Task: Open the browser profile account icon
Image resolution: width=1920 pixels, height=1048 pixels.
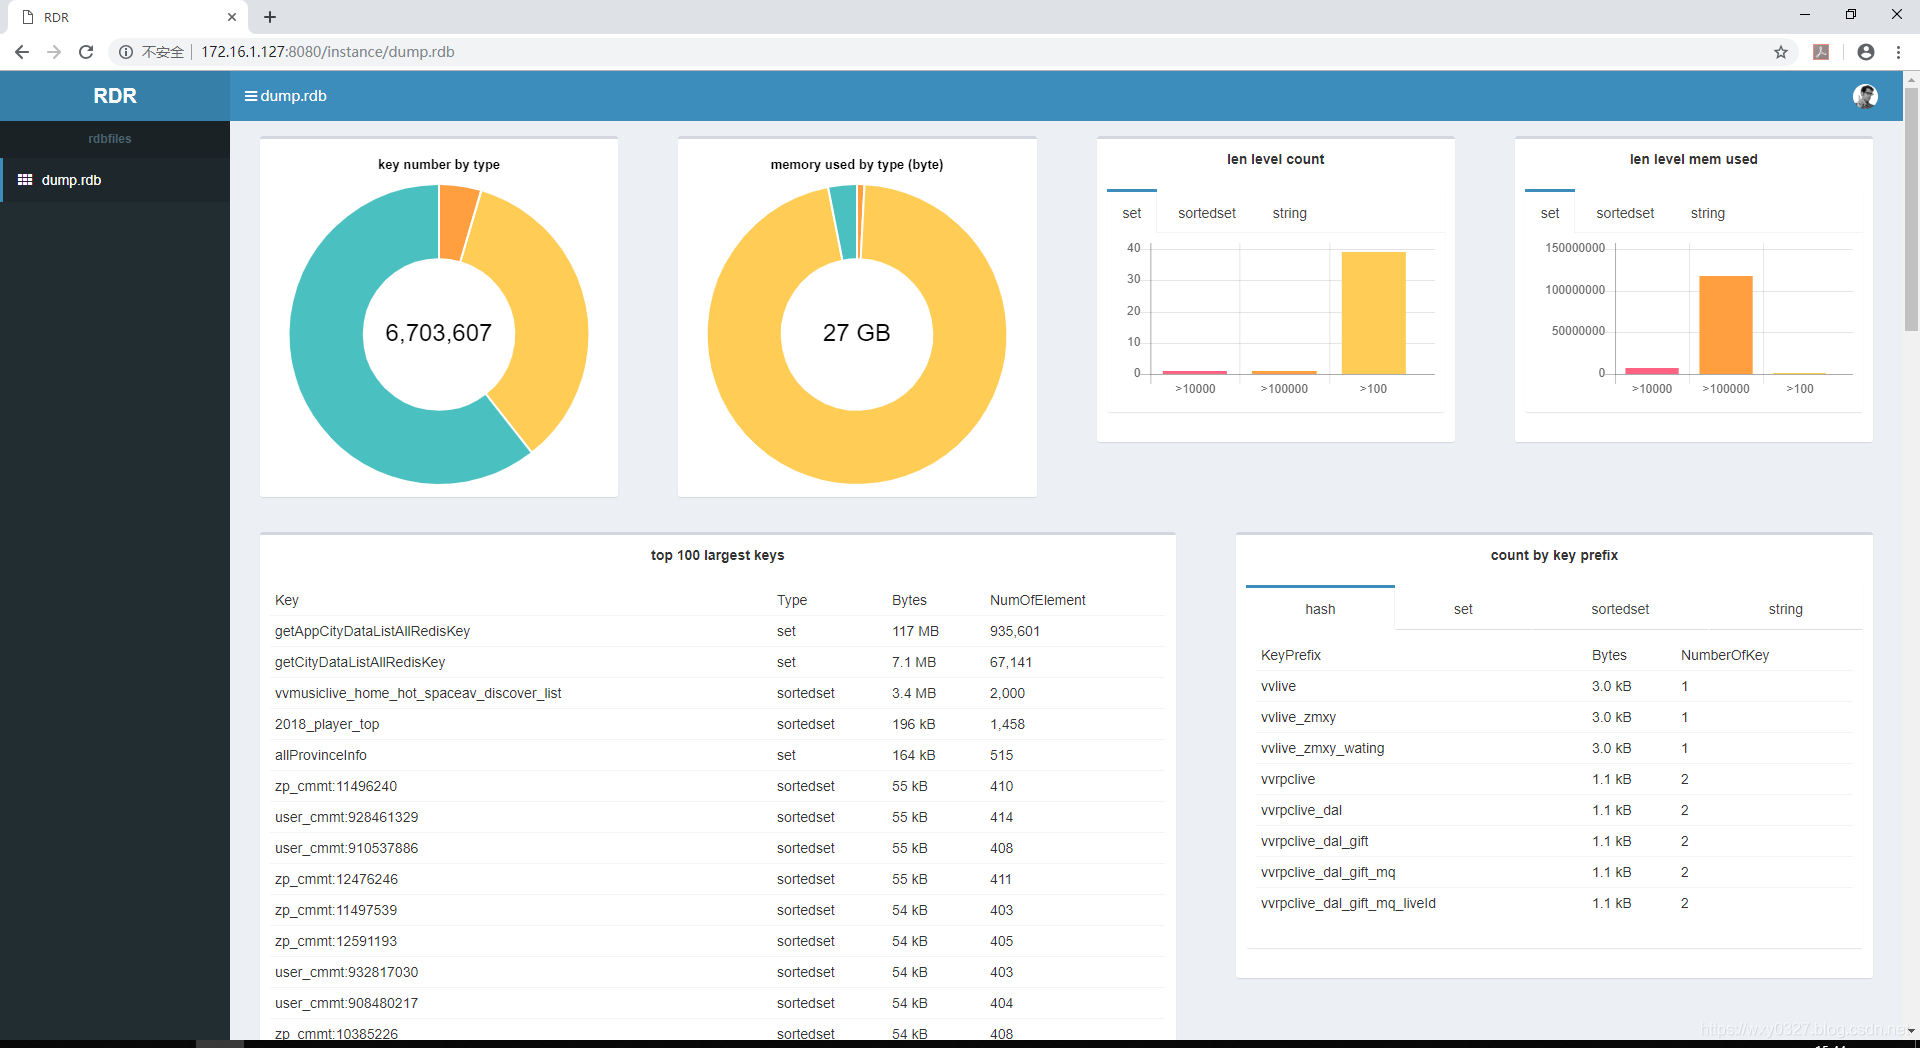Action: (1866, 52)
